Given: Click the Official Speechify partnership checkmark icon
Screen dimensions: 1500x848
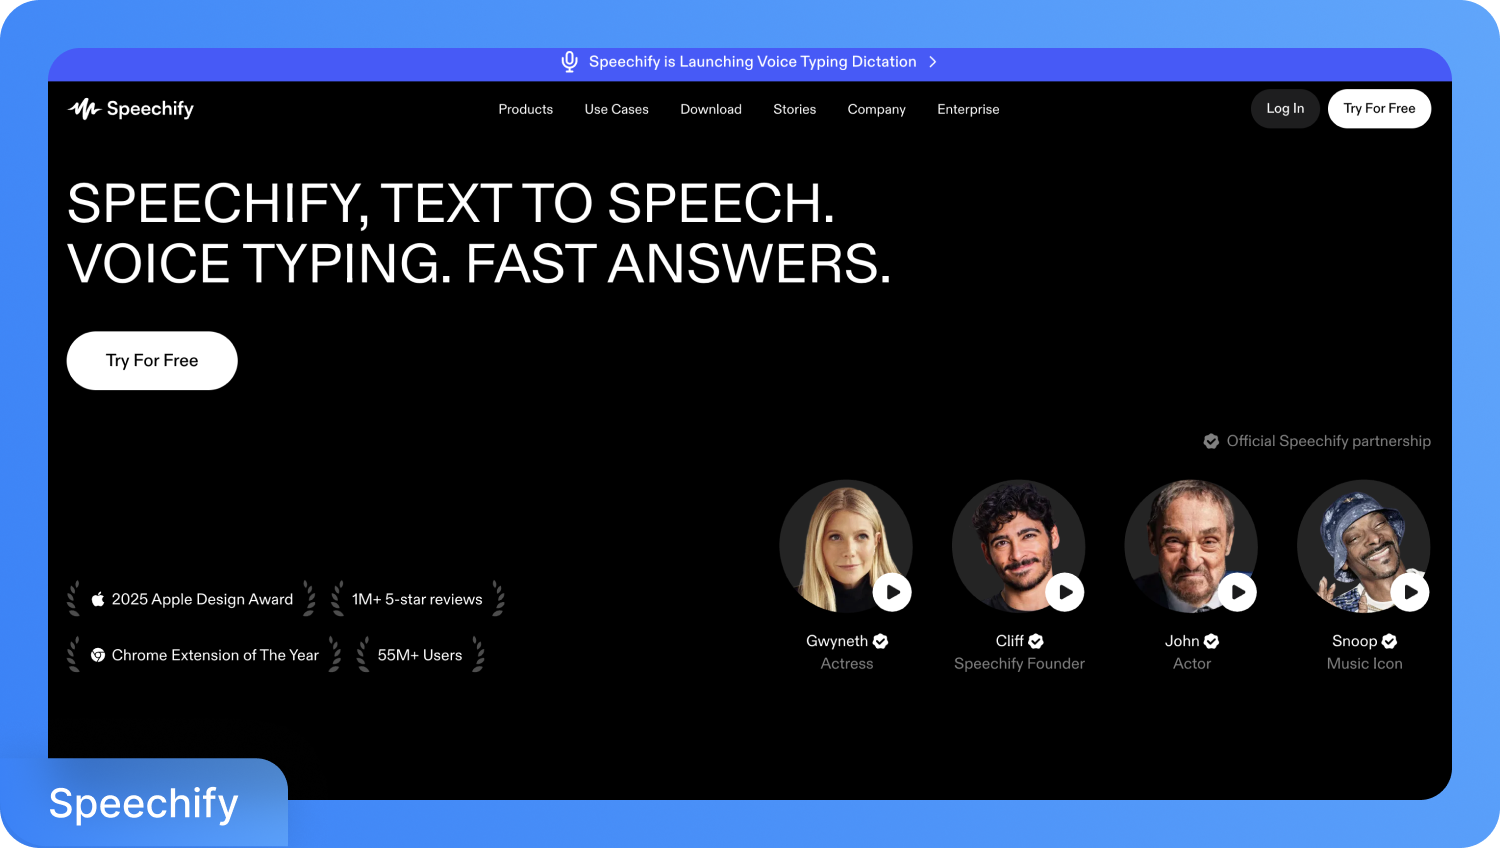Looking at the screenshot, I should [x=1211, y=441].
